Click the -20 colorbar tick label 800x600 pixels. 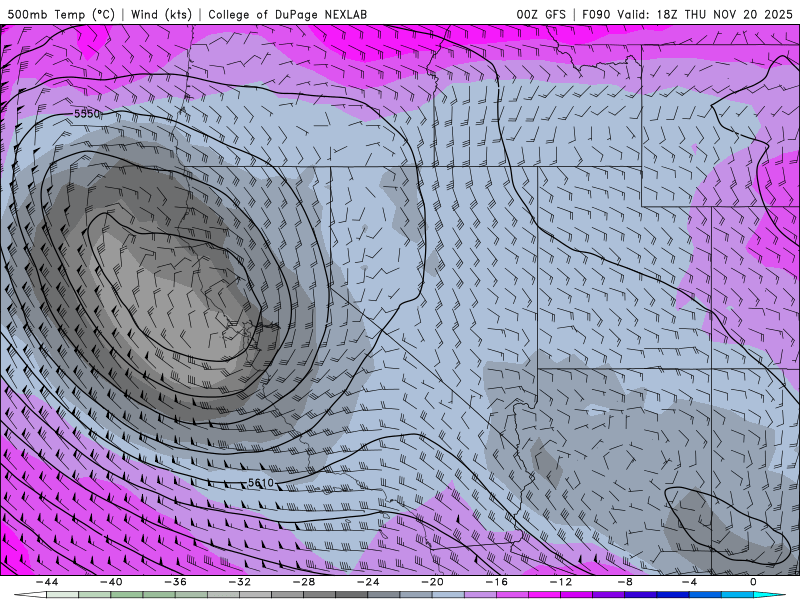click(432, 582)
